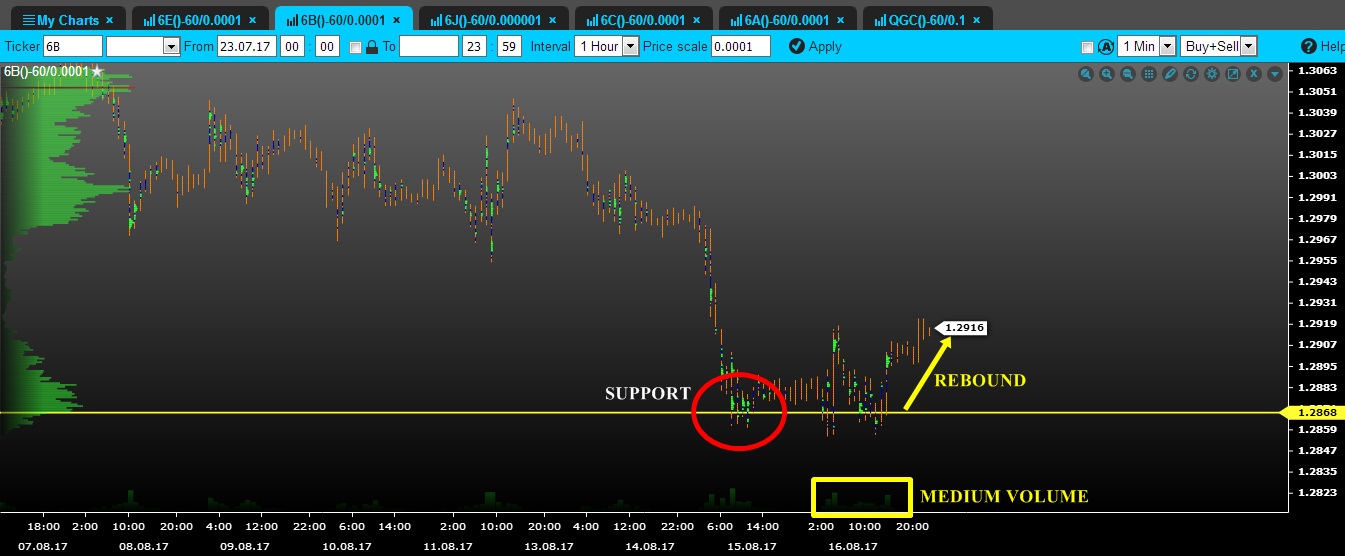Close the 6E()-60/0.0001 tab
Image resolution: width=1345 pixels, height=556 pixels.
253,20
